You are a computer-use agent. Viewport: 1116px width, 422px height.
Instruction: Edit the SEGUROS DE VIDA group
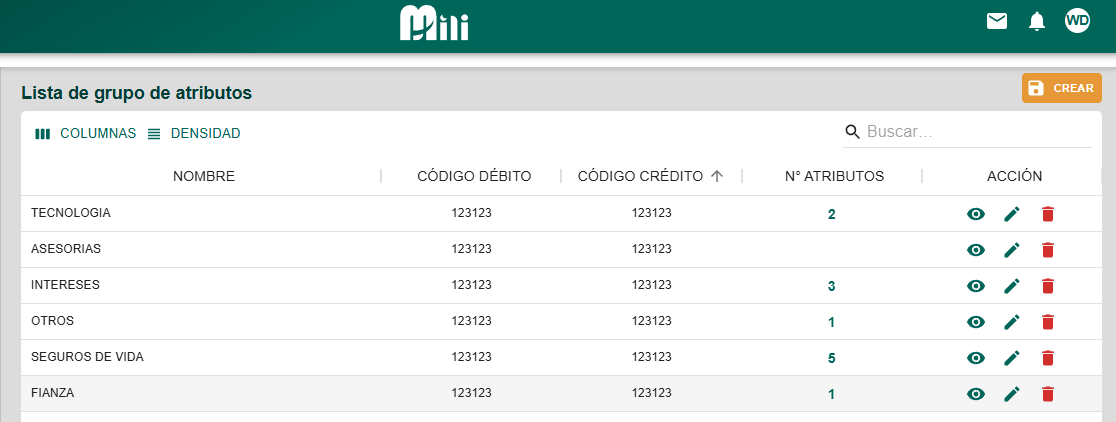(1012, 358)
